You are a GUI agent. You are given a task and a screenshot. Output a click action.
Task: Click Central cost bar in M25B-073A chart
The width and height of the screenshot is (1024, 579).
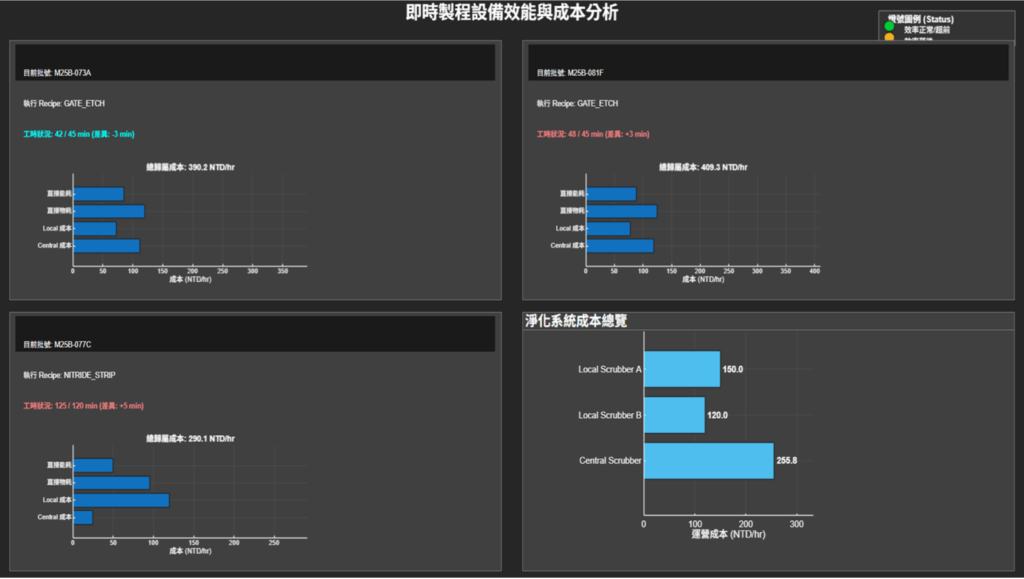click(x=106, y=246)
